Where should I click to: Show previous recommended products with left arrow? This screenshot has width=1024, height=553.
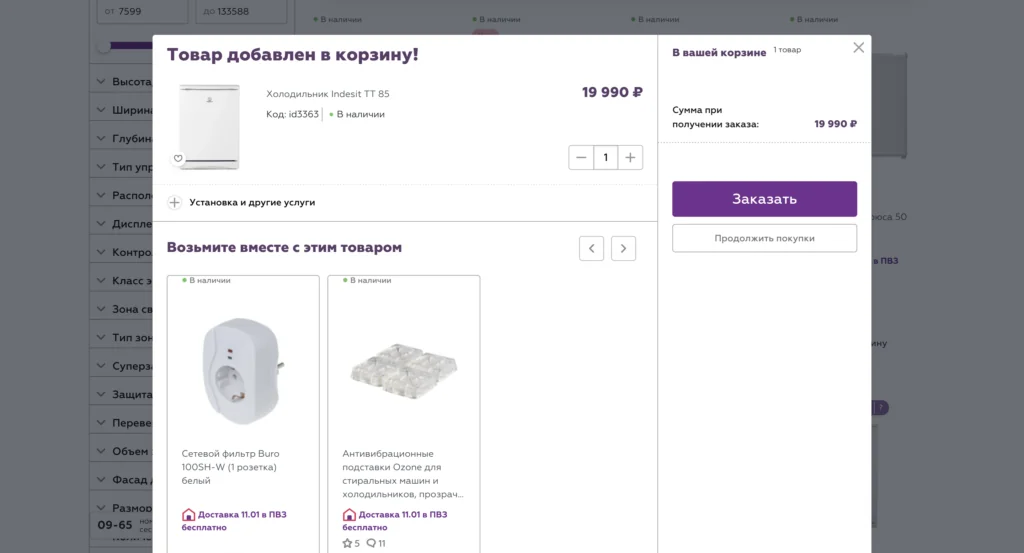pyautogui.click(x=591, y=248)
